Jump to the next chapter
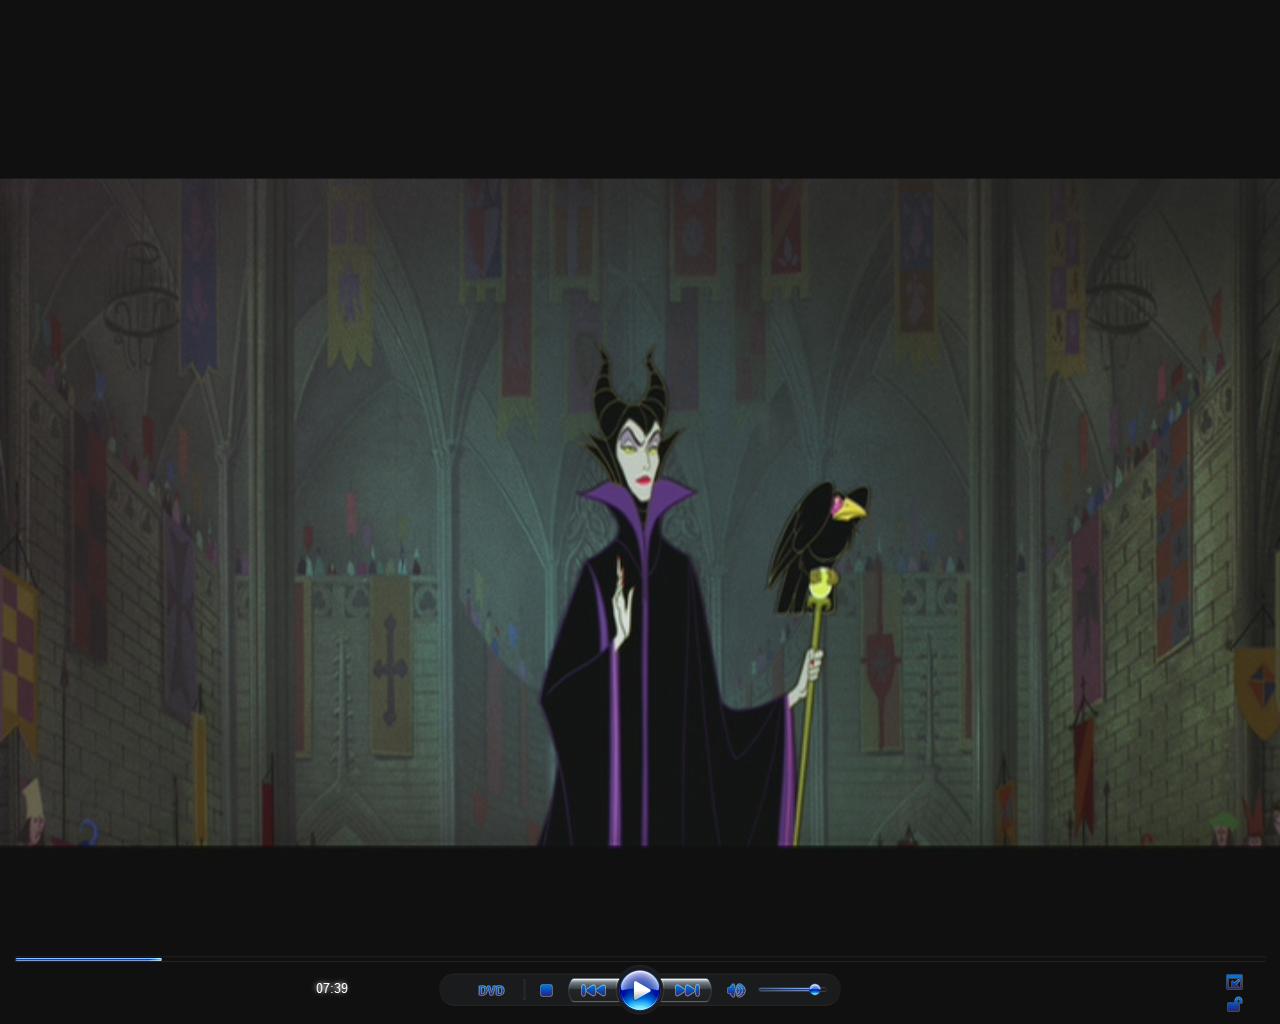This screenshot has height=1024, width=1280. point(687,990)
